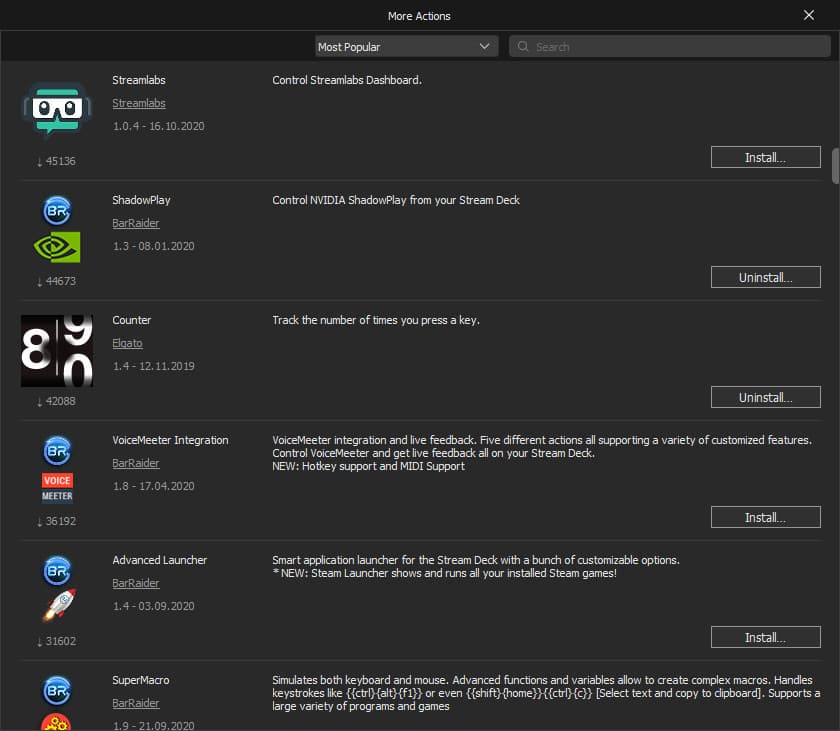Click the Advanced Launcher rocket icon
Image resolution: width=840 pixels, height=731 pixels.
click(x=59, y=605)
